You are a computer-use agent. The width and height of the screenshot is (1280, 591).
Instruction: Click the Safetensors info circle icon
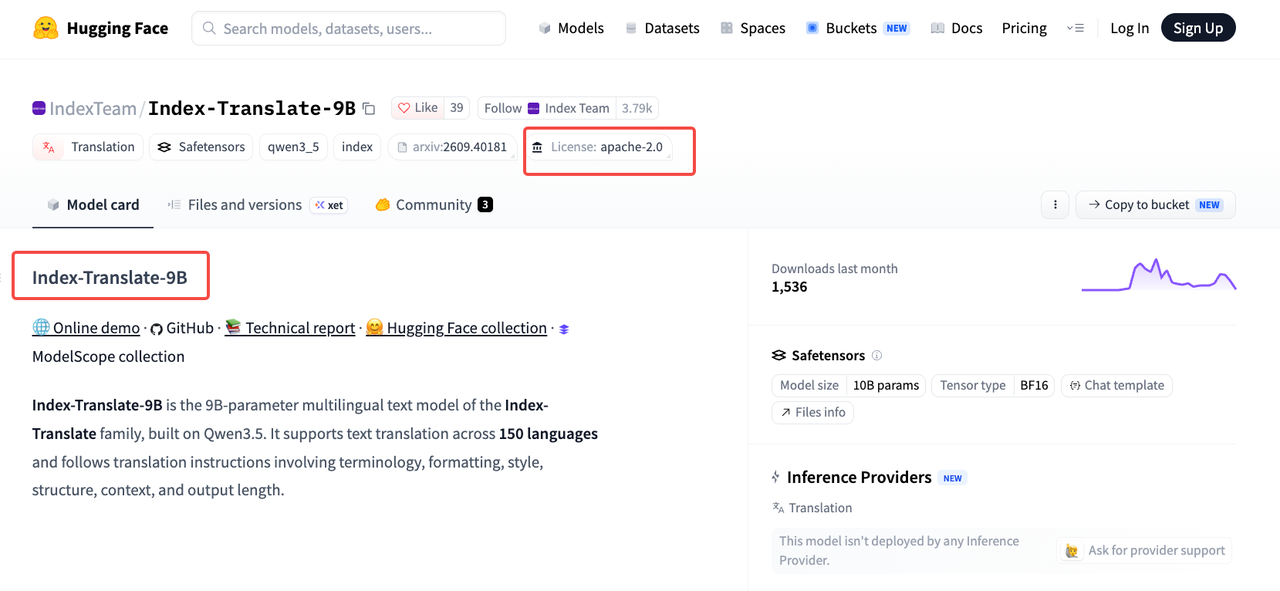click(x=877, y=355)
